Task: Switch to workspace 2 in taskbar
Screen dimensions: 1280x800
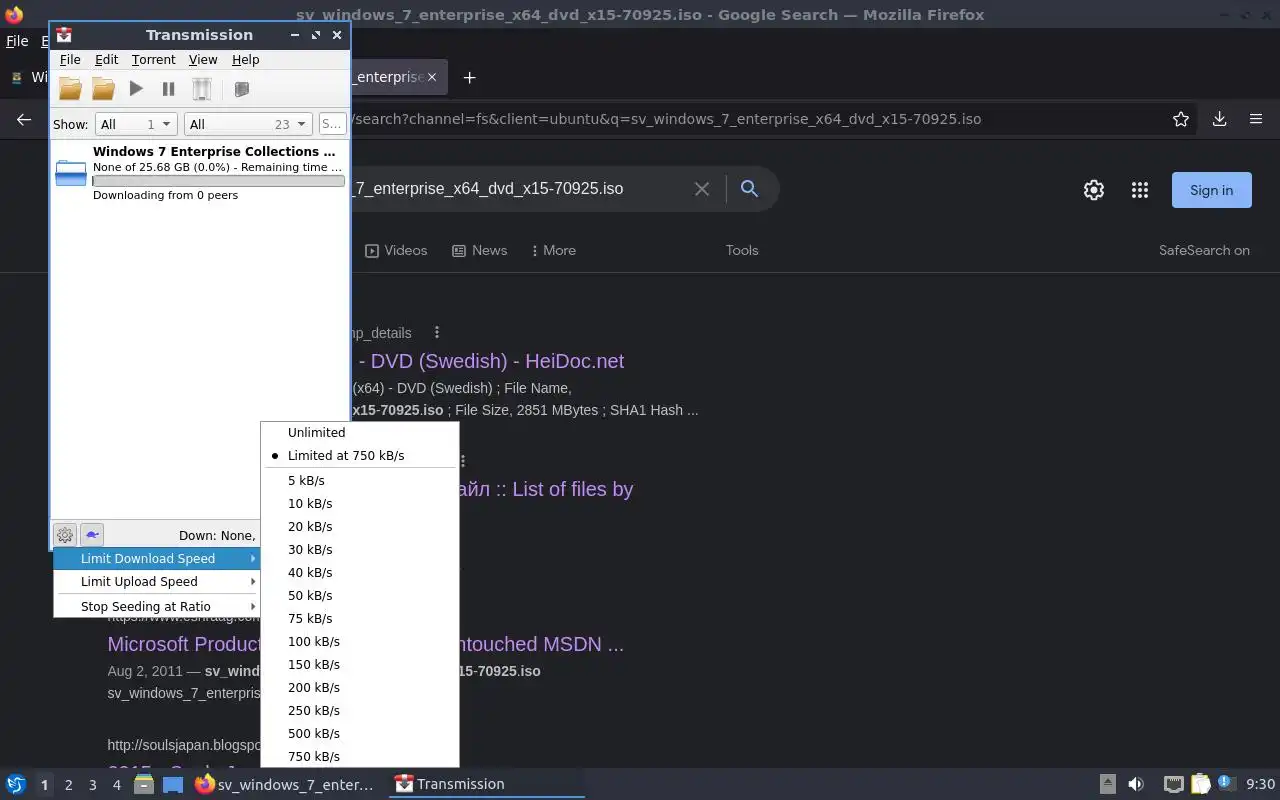Action: point(68,785)
